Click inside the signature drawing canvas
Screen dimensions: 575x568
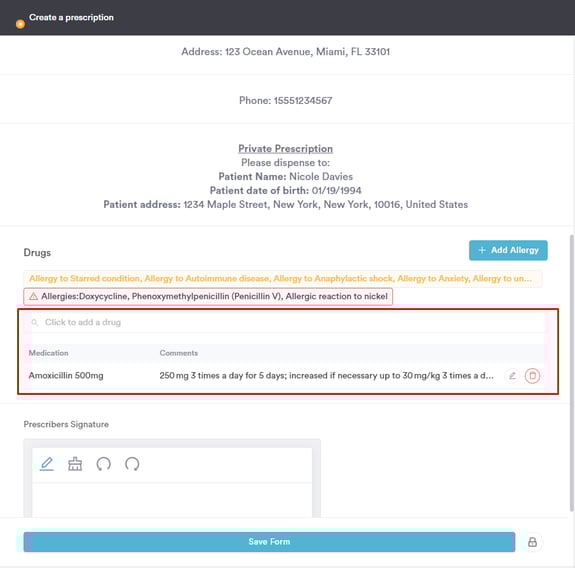172,499
